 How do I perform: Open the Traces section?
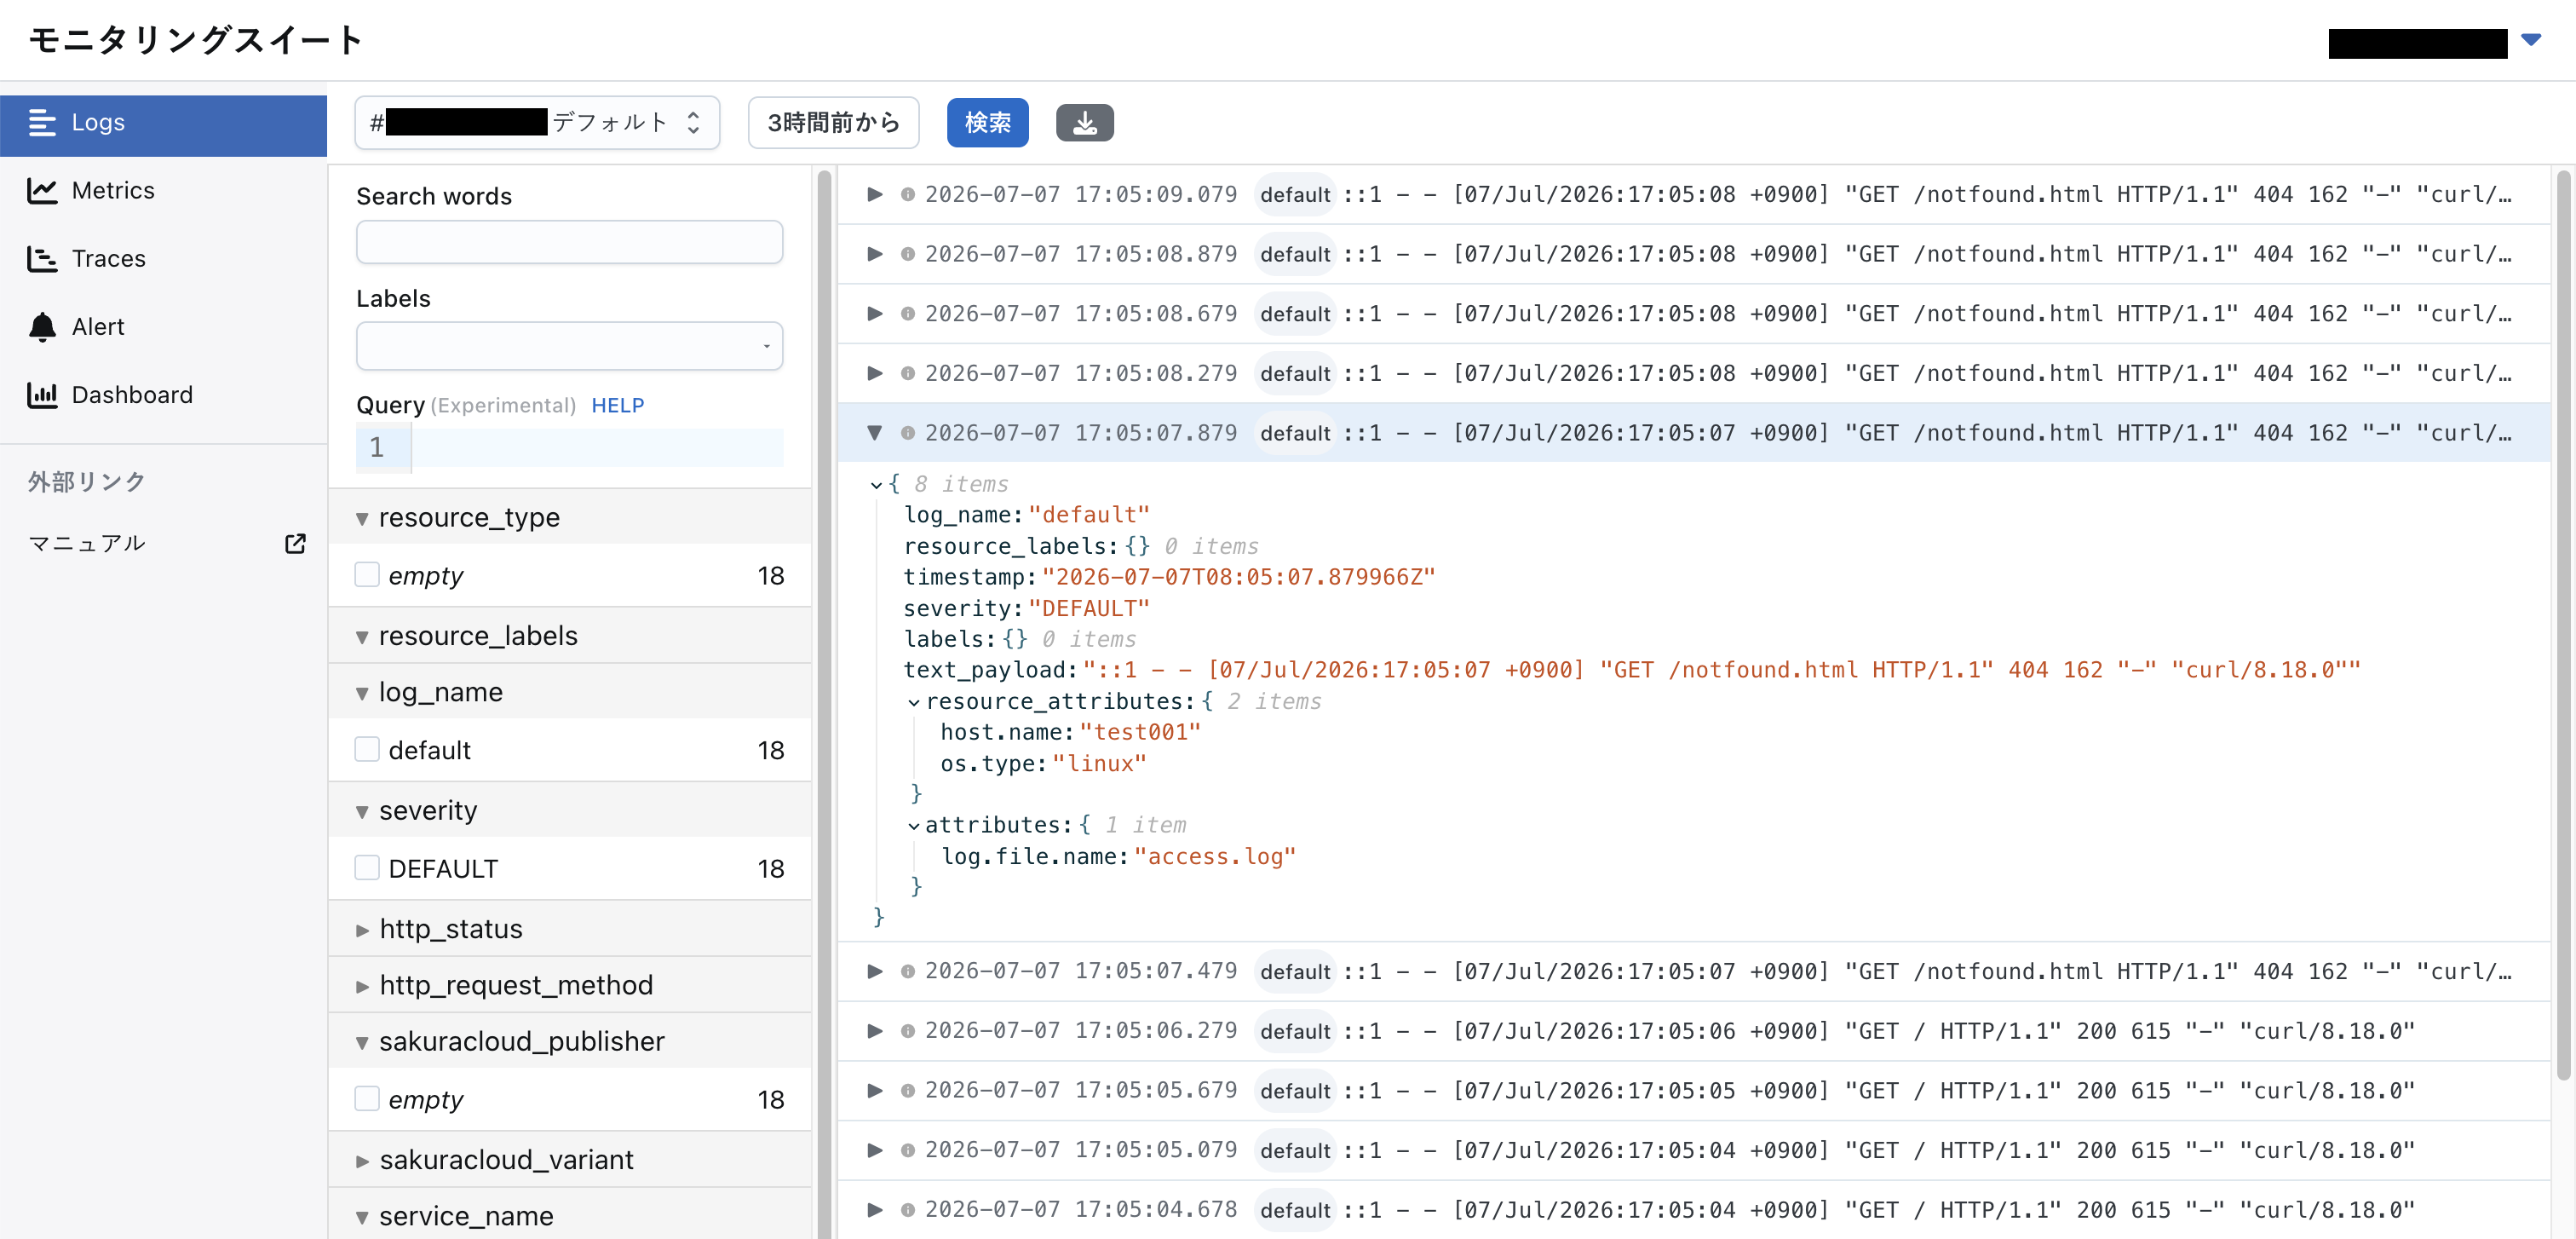163,259
